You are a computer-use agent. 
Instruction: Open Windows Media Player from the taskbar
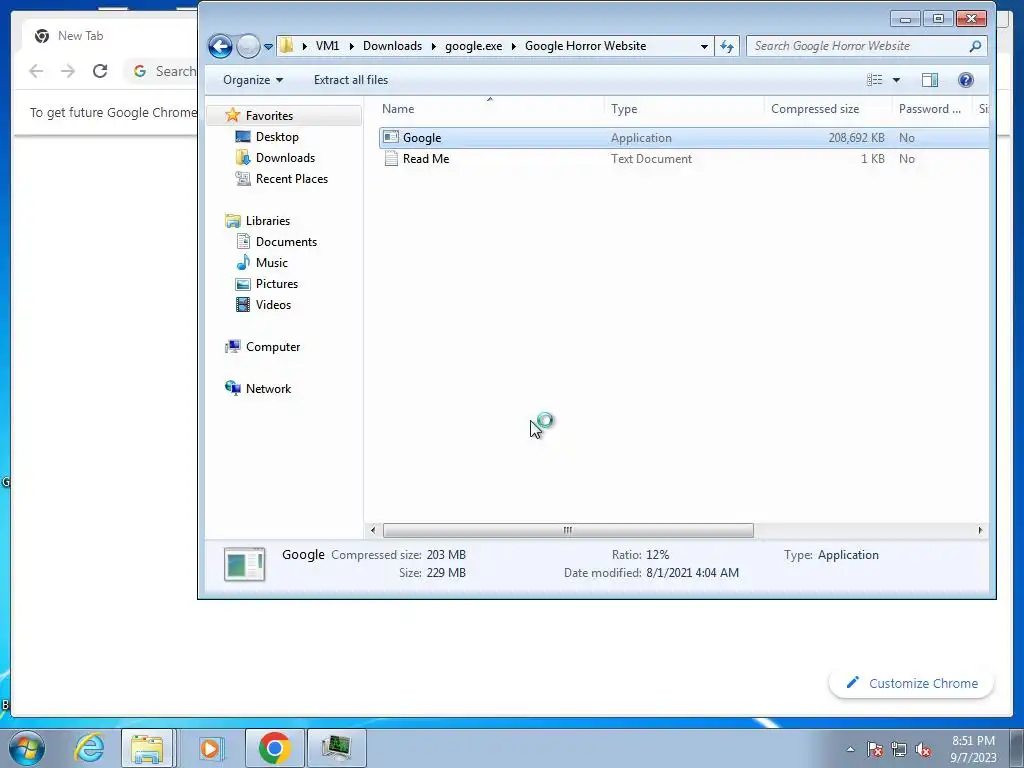(210, 748)
